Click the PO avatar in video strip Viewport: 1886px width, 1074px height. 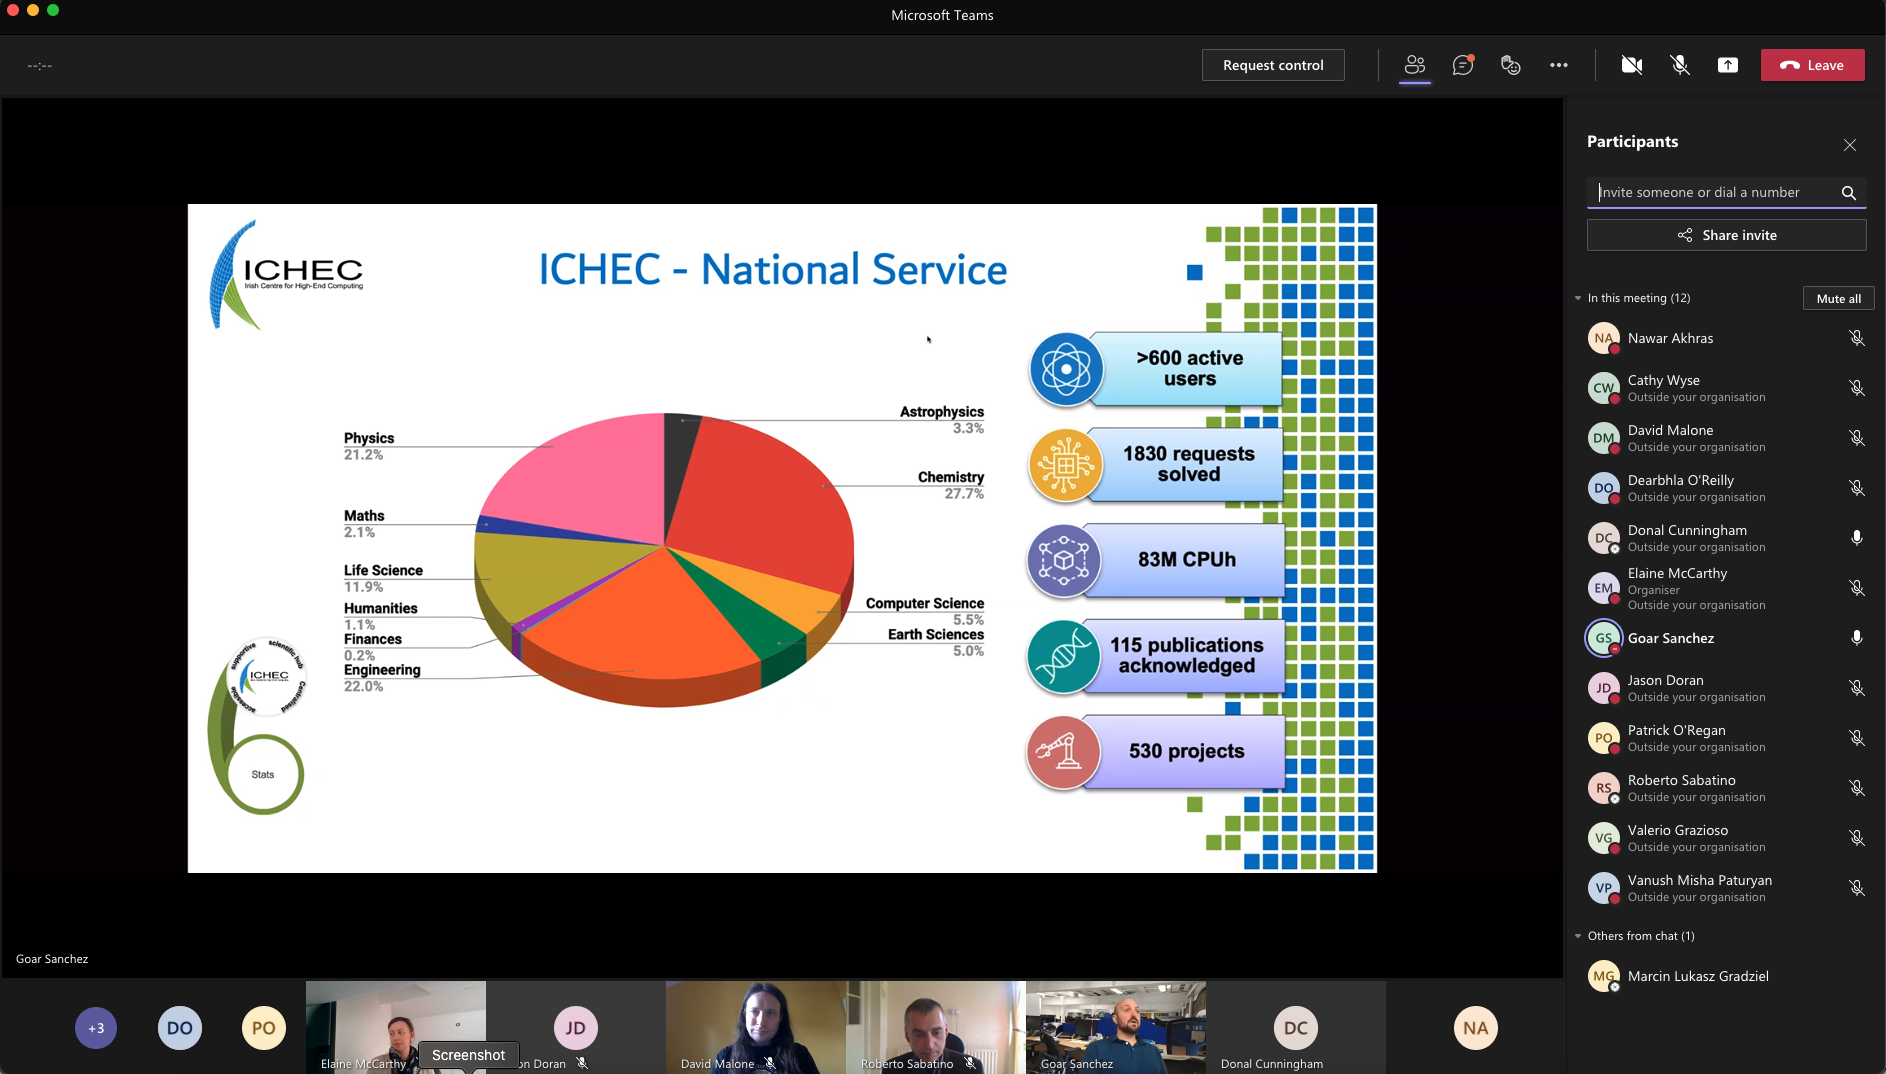coord(264,1028)
